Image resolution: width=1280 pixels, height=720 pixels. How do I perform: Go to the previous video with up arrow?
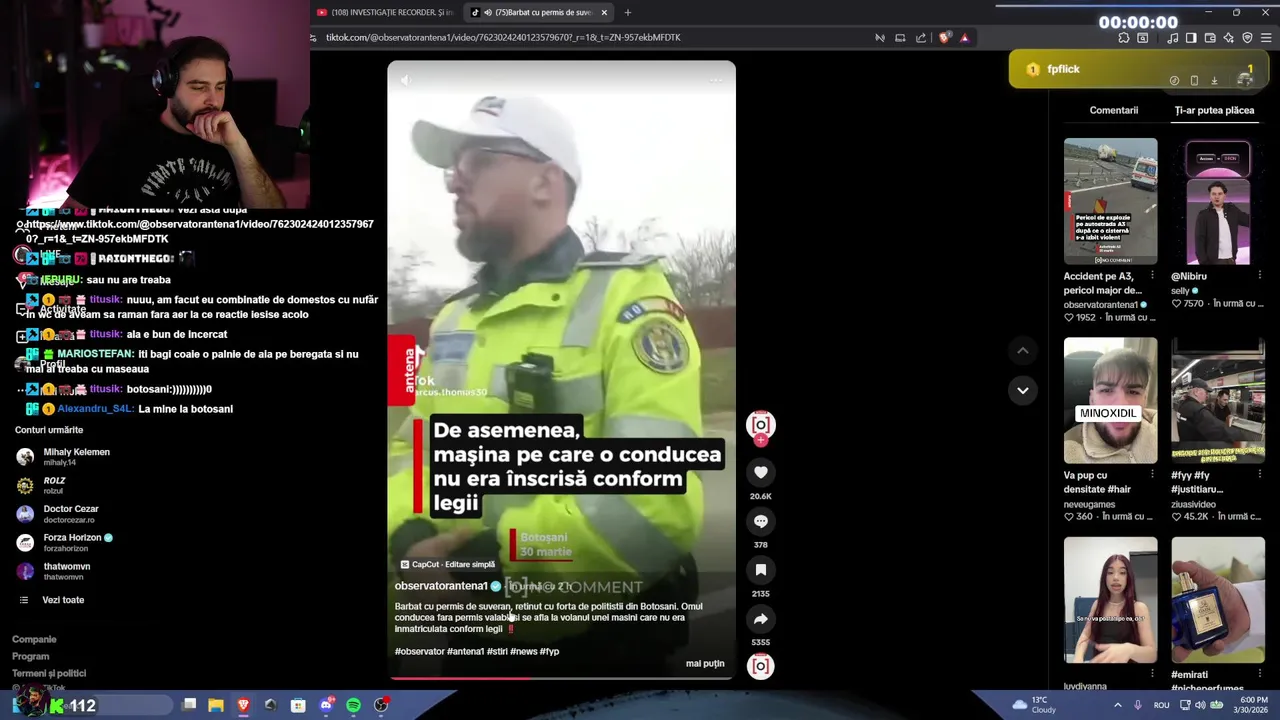point(1022,350)
